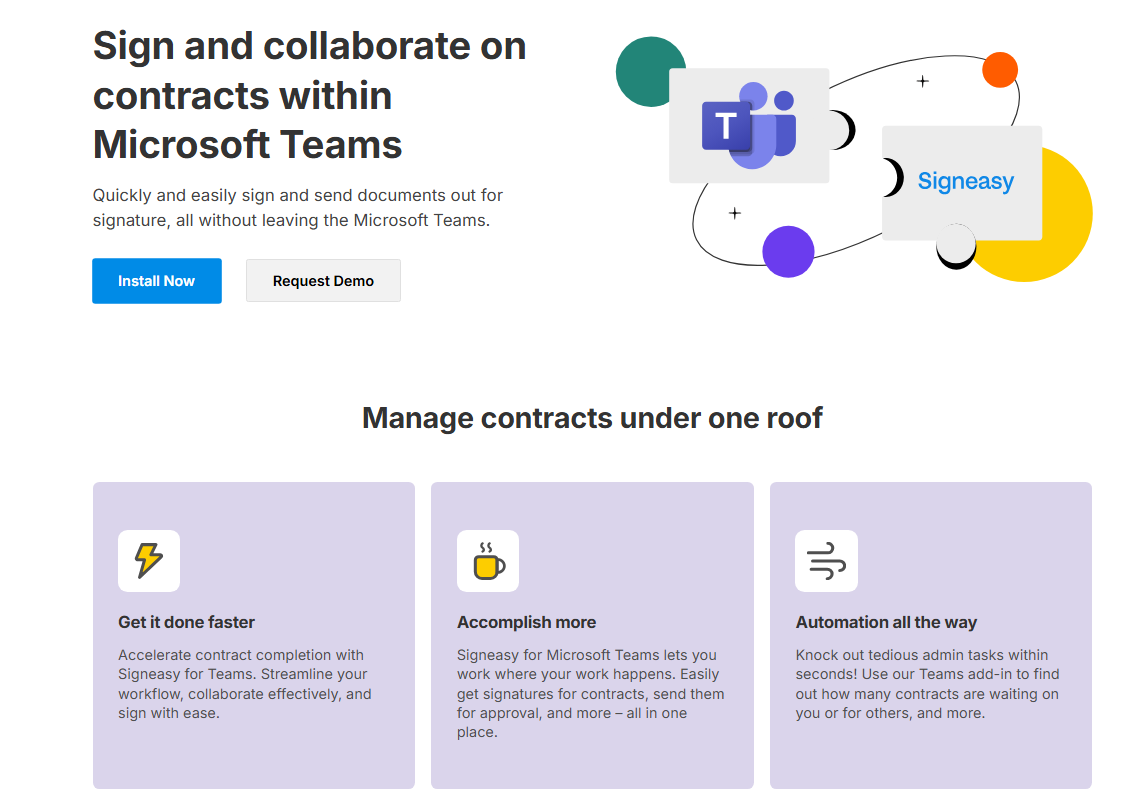Click the 'Quickly and easily sign' subtitle text
The width and height of the screenshot is (1124, 808).
(297, 208)
